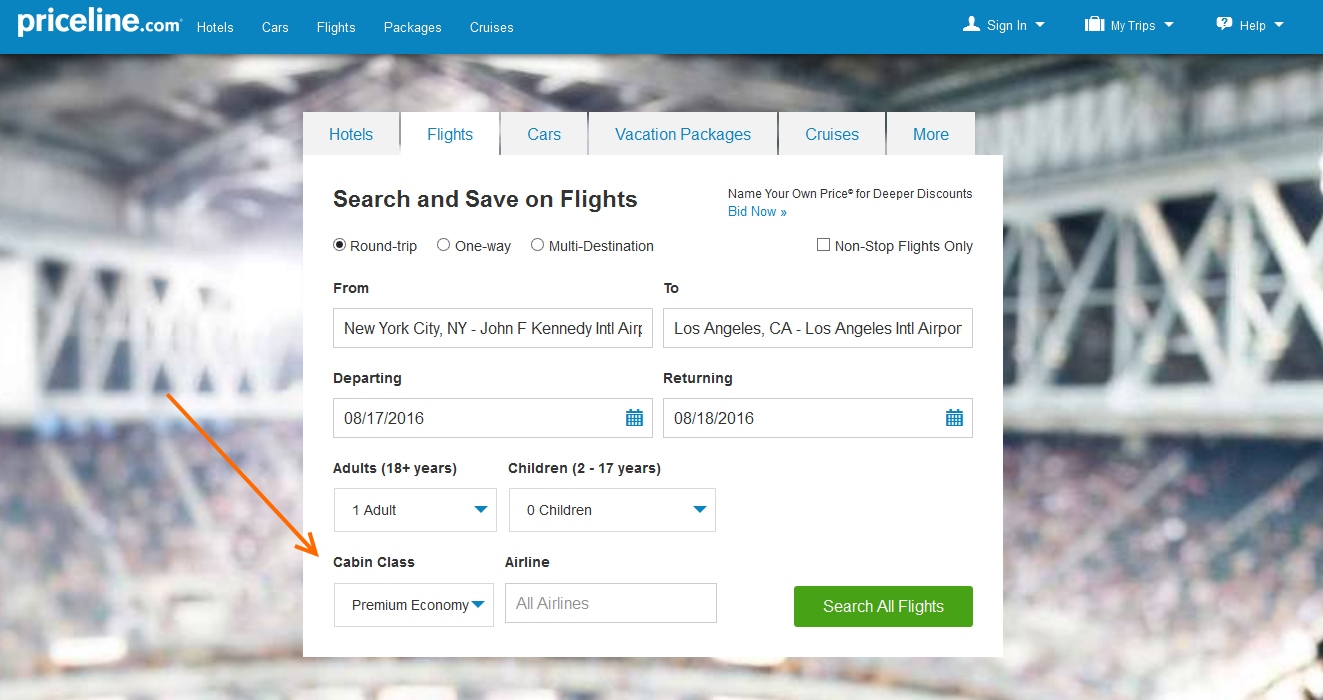Expand the Adults dropdown
Image resolution: width=1323 pixels, height=700 pixels.
click(x=415, y=510)
